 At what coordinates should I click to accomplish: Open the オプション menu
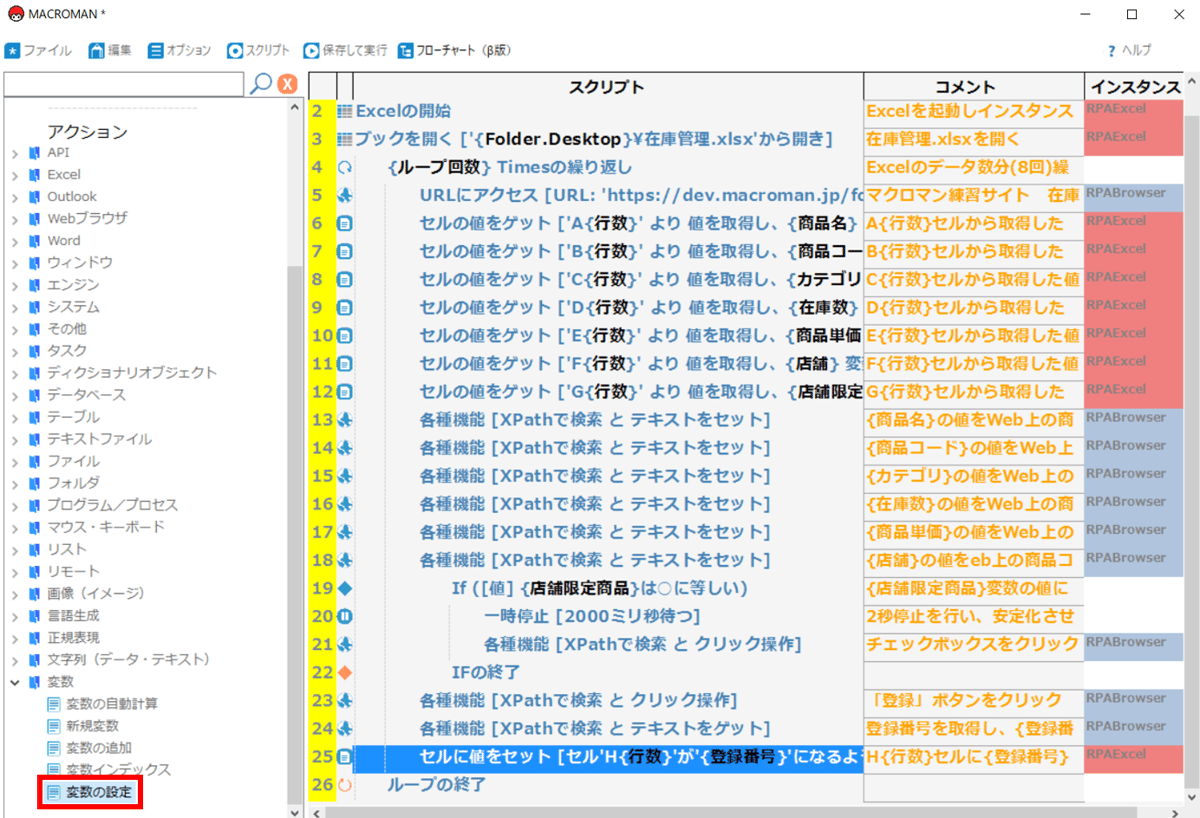coord(180,50)
